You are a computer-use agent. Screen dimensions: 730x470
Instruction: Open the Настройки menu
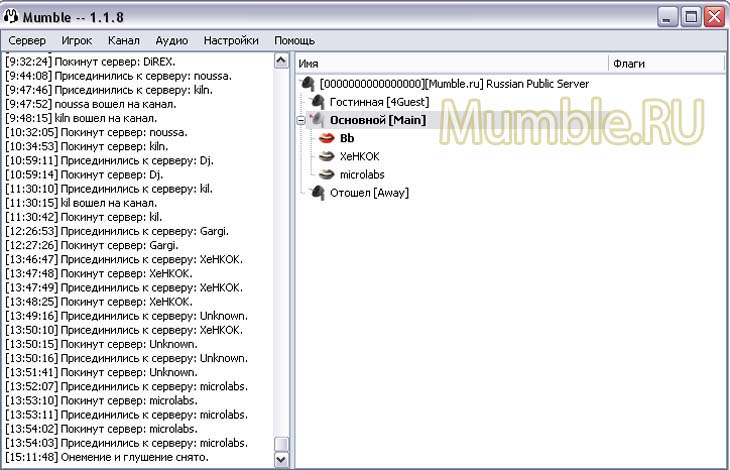231,41
